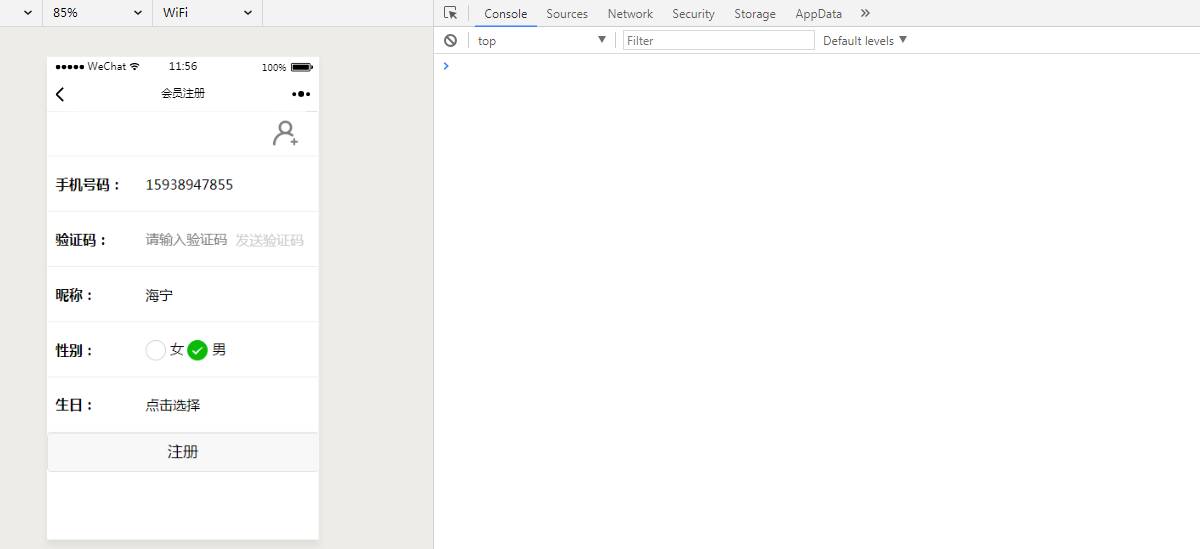Click the 注册 register button
Viewport: 1200px width, 549px height.
coord(183,452)
